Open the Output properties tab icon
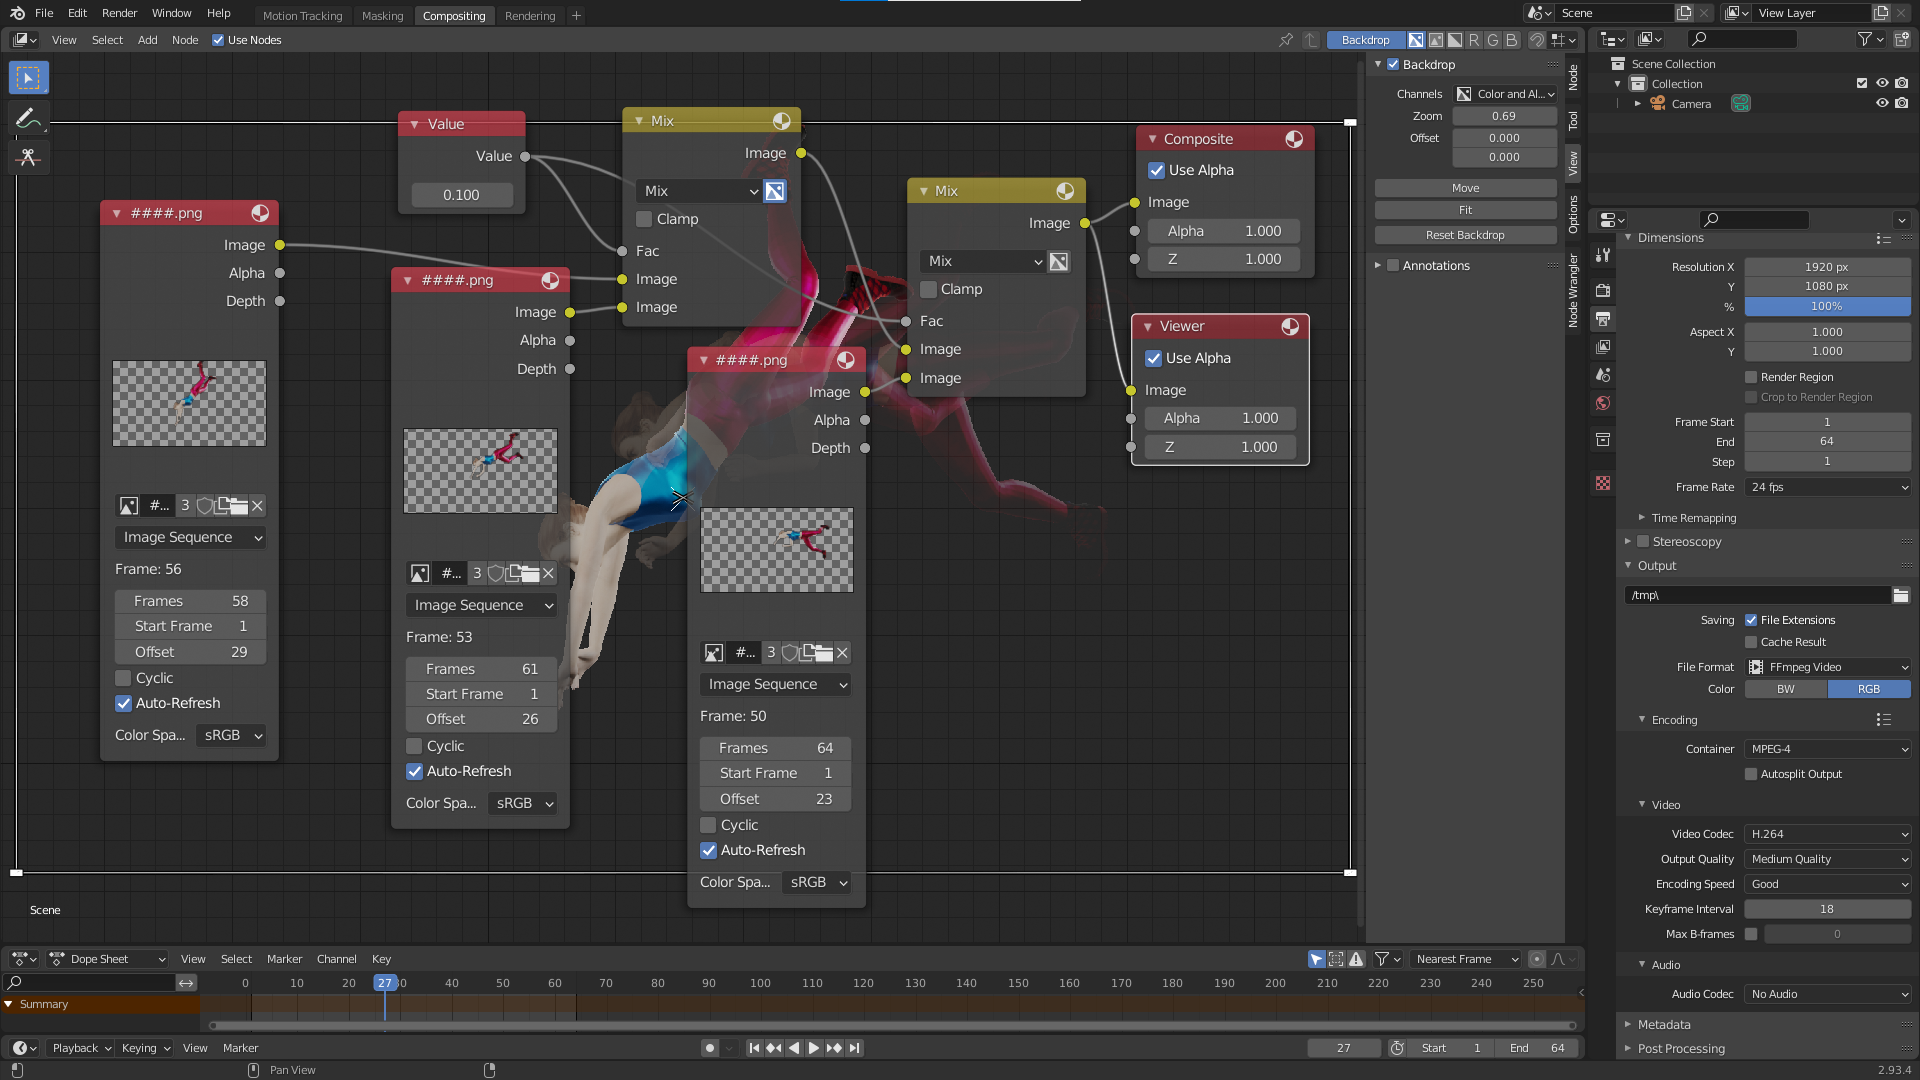Screen dimensions: 1920x1080 (x=1603, y=319)
